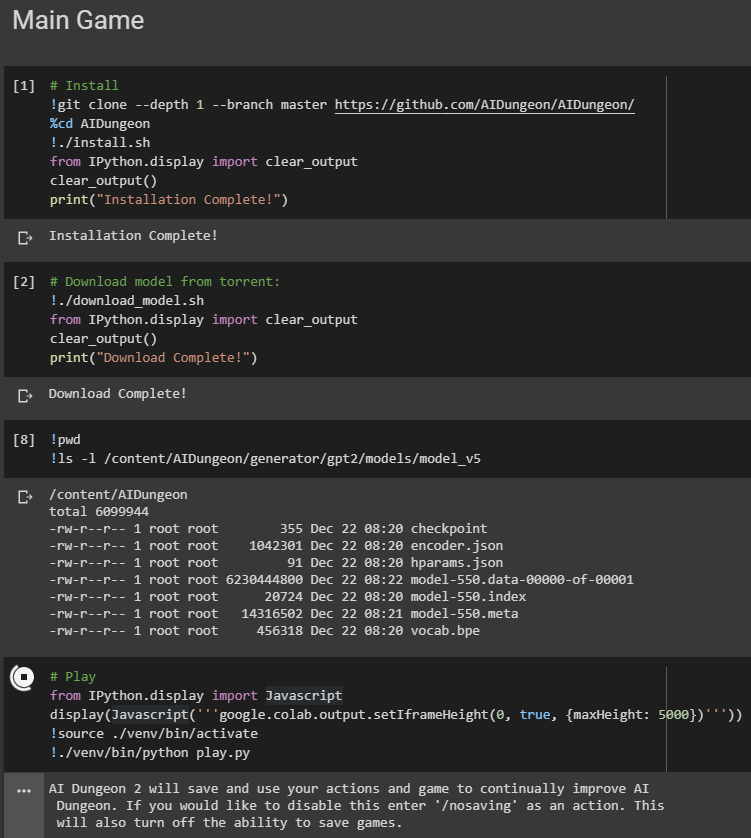Clear output icon next to Download Complete
The image size is (751, 838).
25,395
